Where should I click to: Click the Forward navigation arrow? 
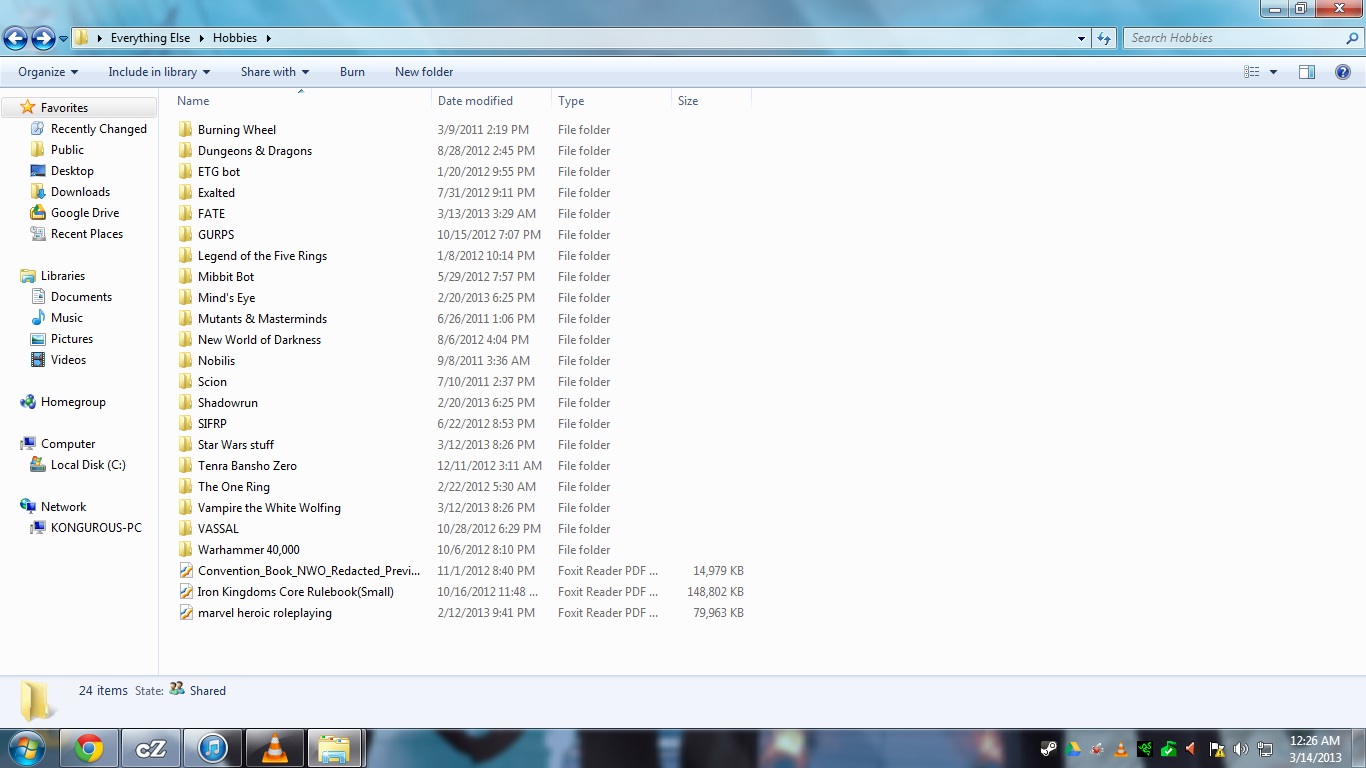tap(43, 38)
